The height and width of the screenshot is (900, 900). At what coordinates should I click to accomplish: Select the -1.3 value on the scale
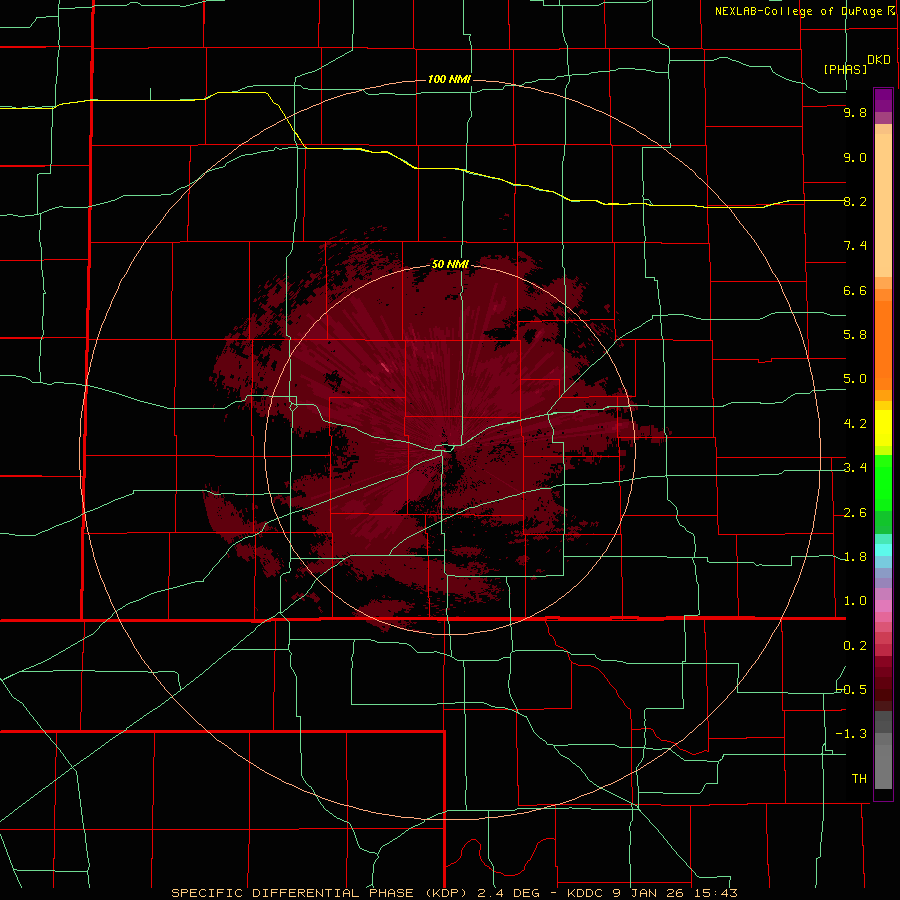(x=852, y=734)
